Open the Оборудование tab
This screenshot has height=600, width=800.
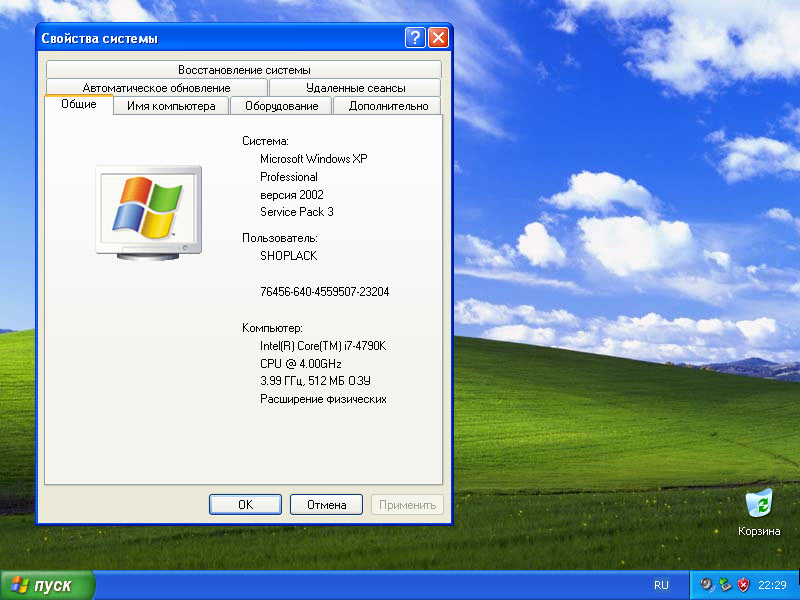pos(281,106)
